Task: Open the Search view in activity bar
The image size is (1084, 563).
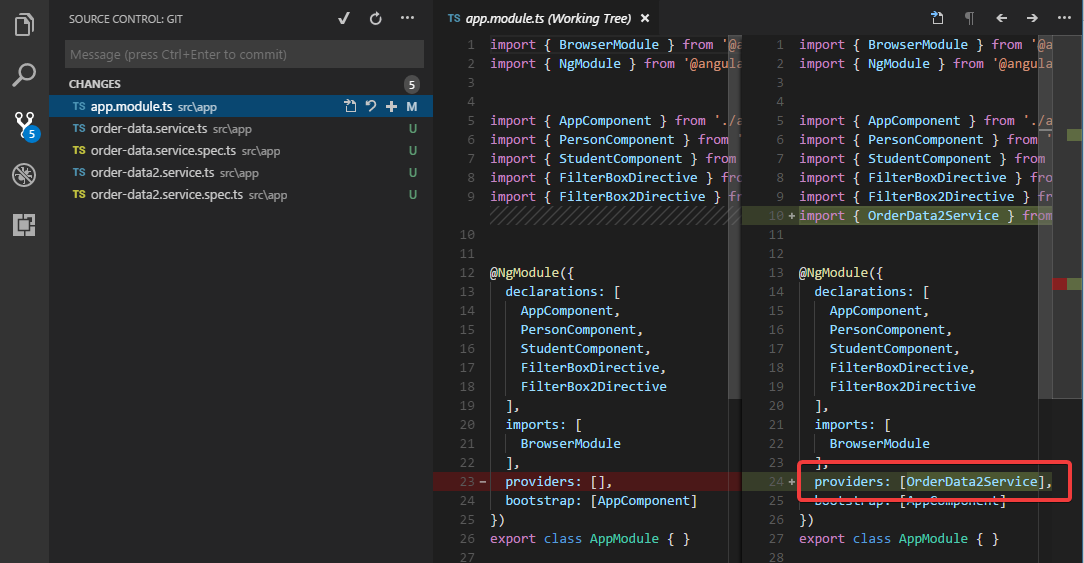Action: 24,74
